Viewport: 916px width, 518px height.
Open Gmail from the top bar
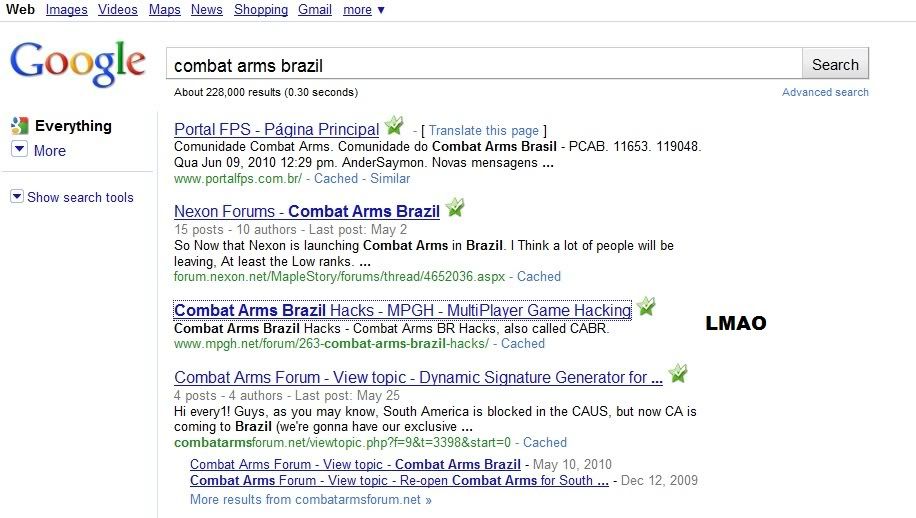(x=315, y=10)
